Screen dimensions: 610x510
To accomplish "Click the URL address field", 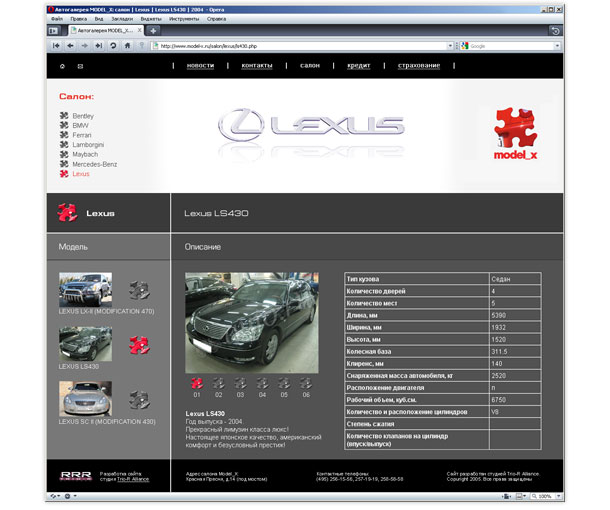I will 303,46.
